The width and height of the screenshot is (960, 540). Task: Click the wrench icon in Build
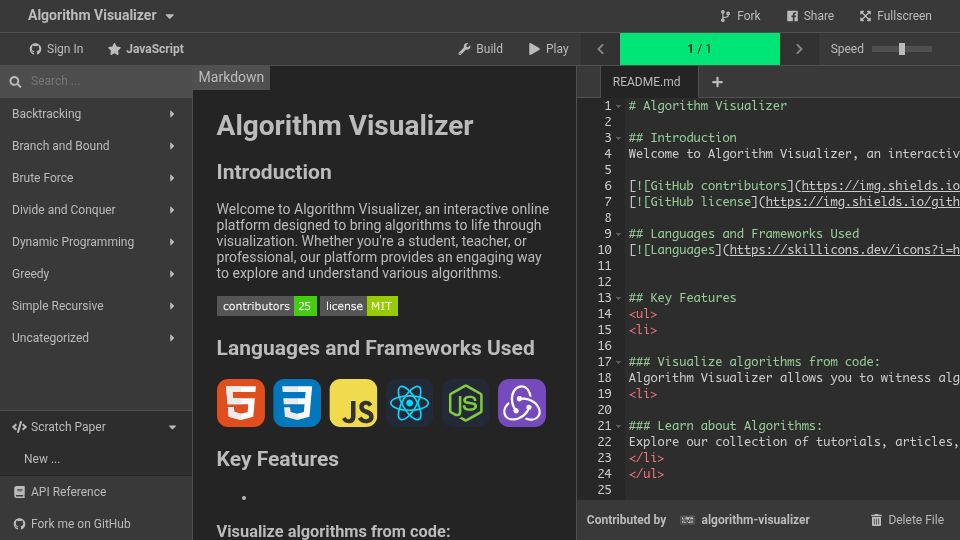pyautogui.click(x=465, y=49)
